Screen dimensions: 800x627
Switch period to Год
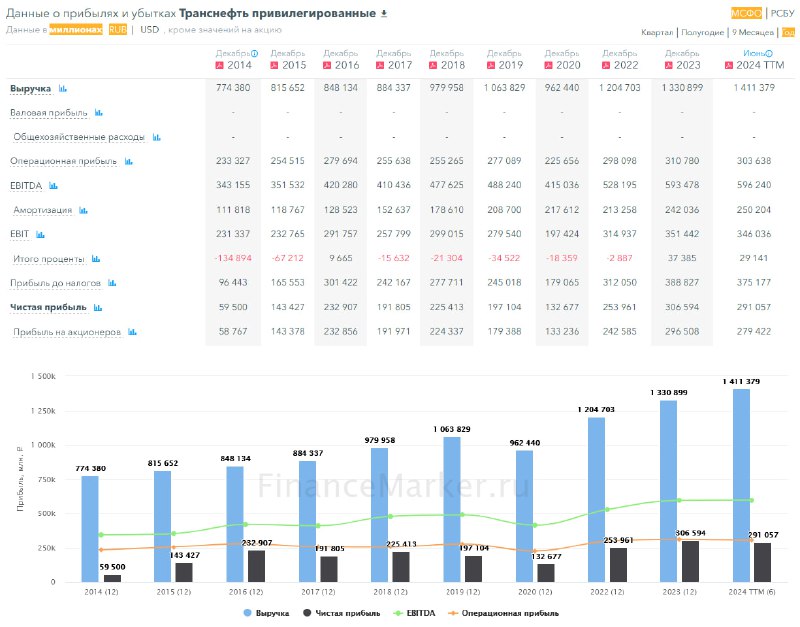point(788,33)
